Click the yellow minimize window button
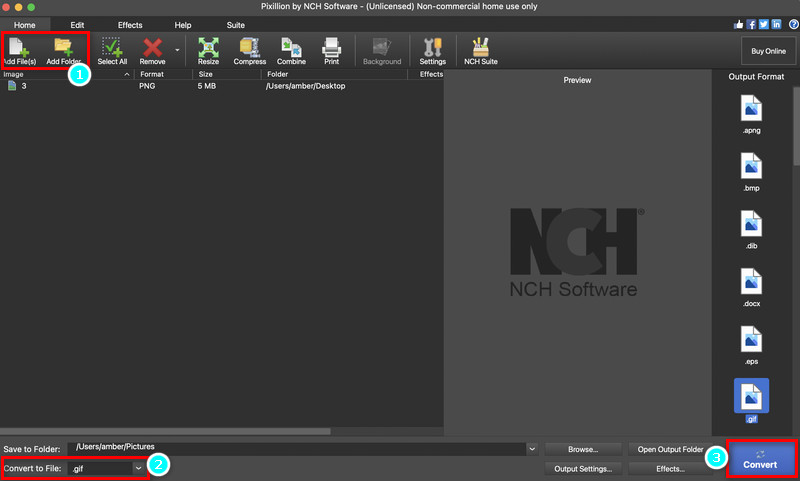 click(18, 7)
